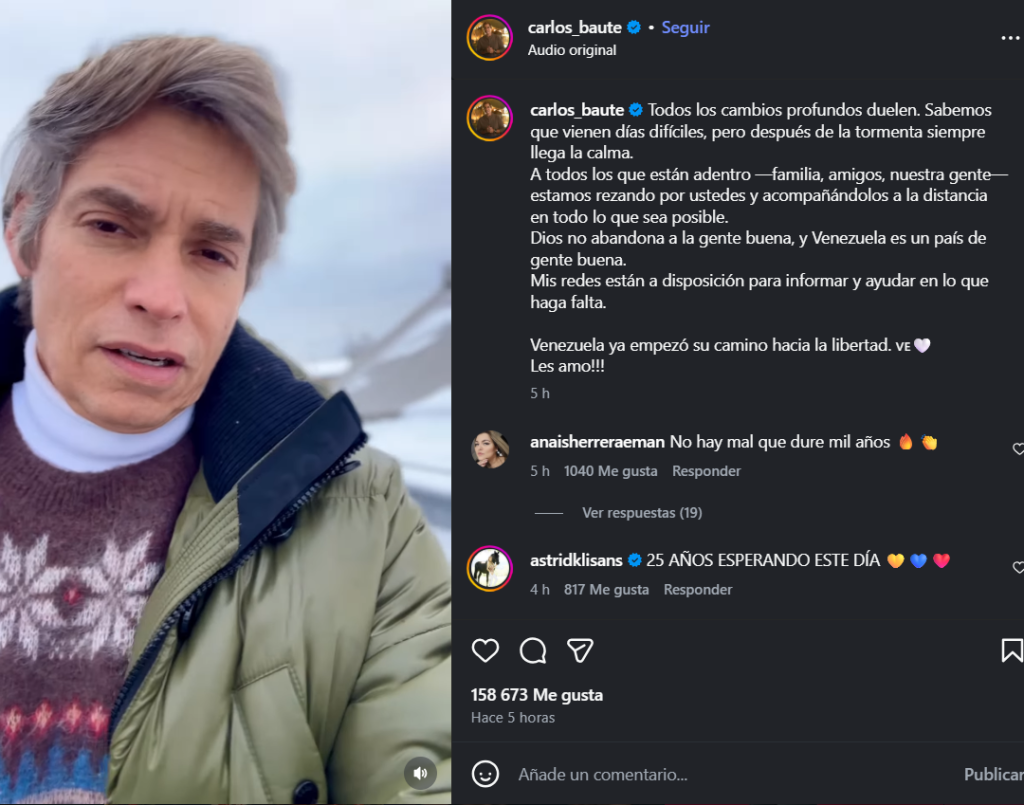Open the emoji picker in comment box

click(485, 774)
